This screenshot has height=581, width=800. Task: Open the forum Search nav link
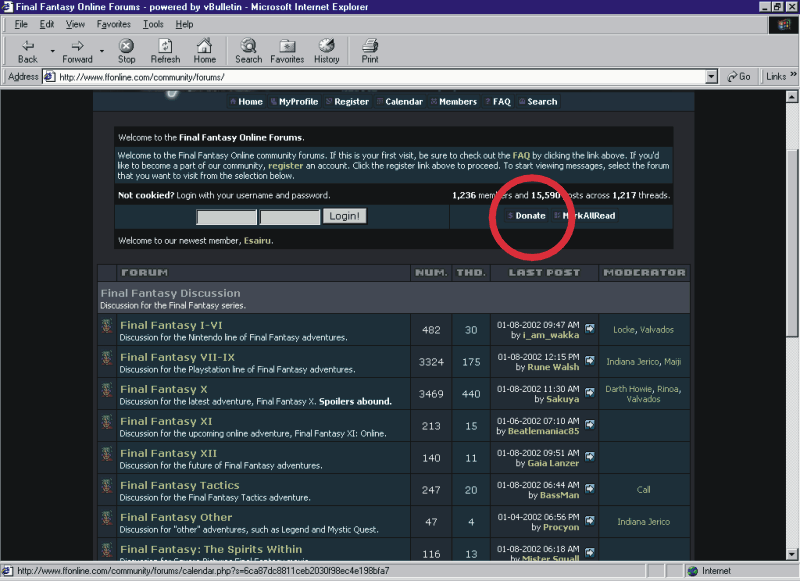[x=538, y=102]
